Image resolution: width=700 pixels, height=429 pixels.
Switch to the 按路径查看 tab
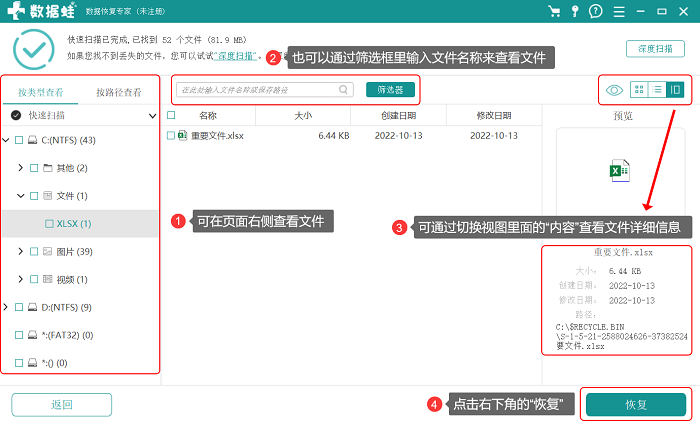click(119, 92)
